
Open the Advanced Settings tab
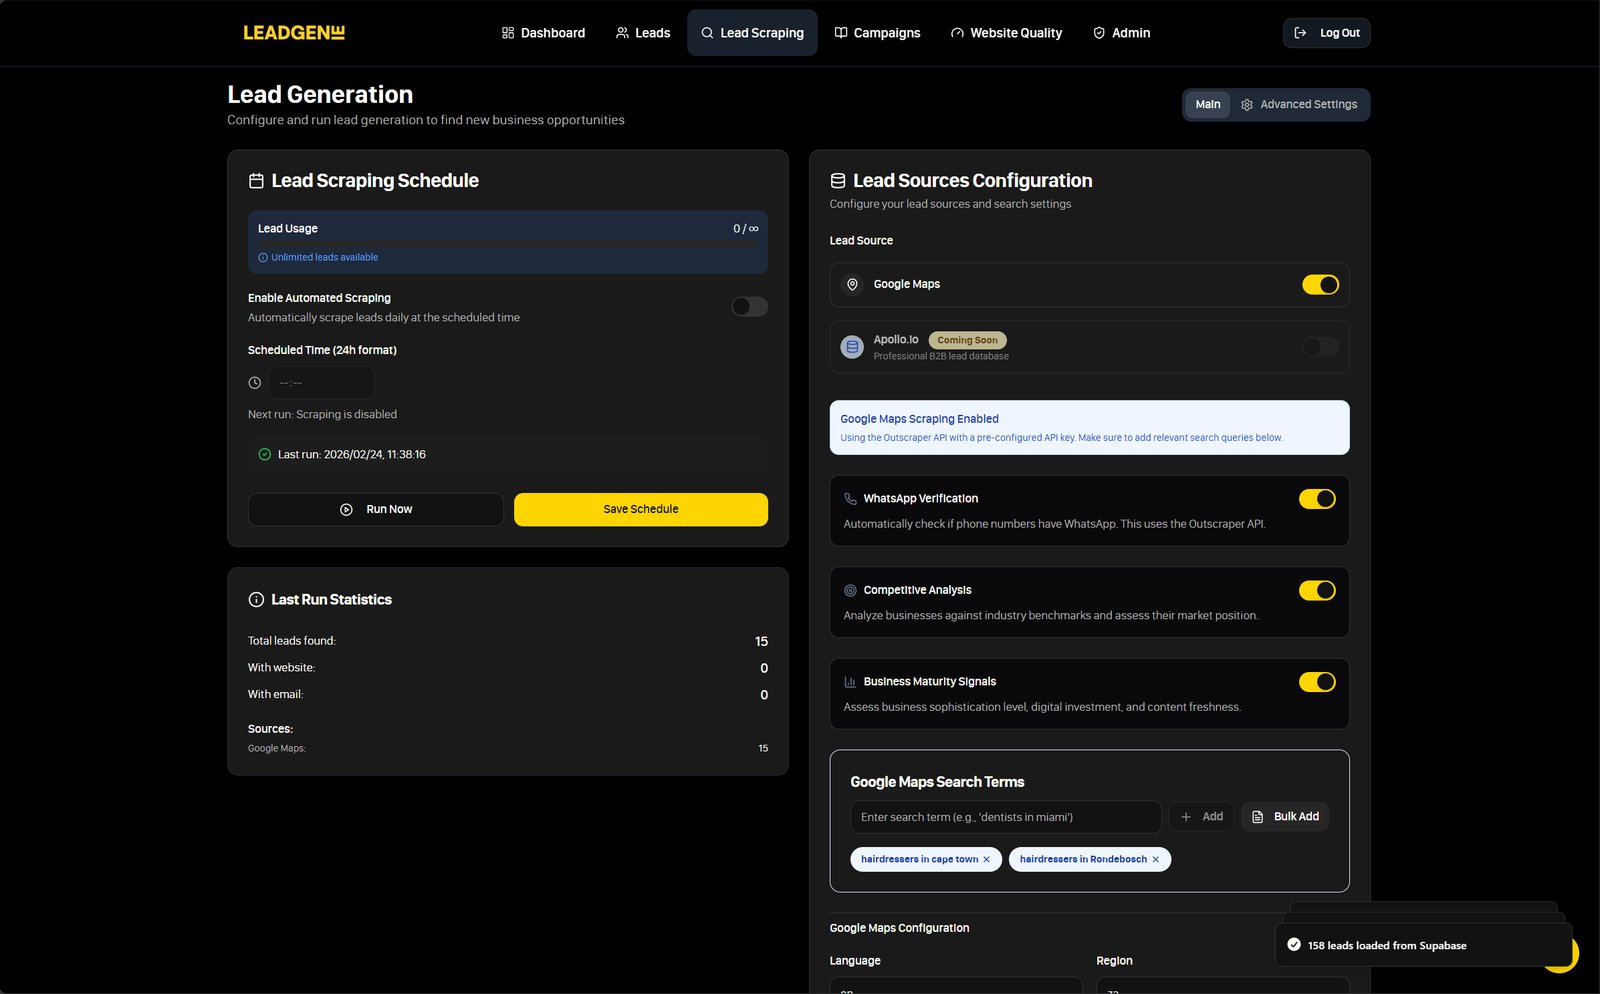pyautogui.click(x=1299, y=104)
